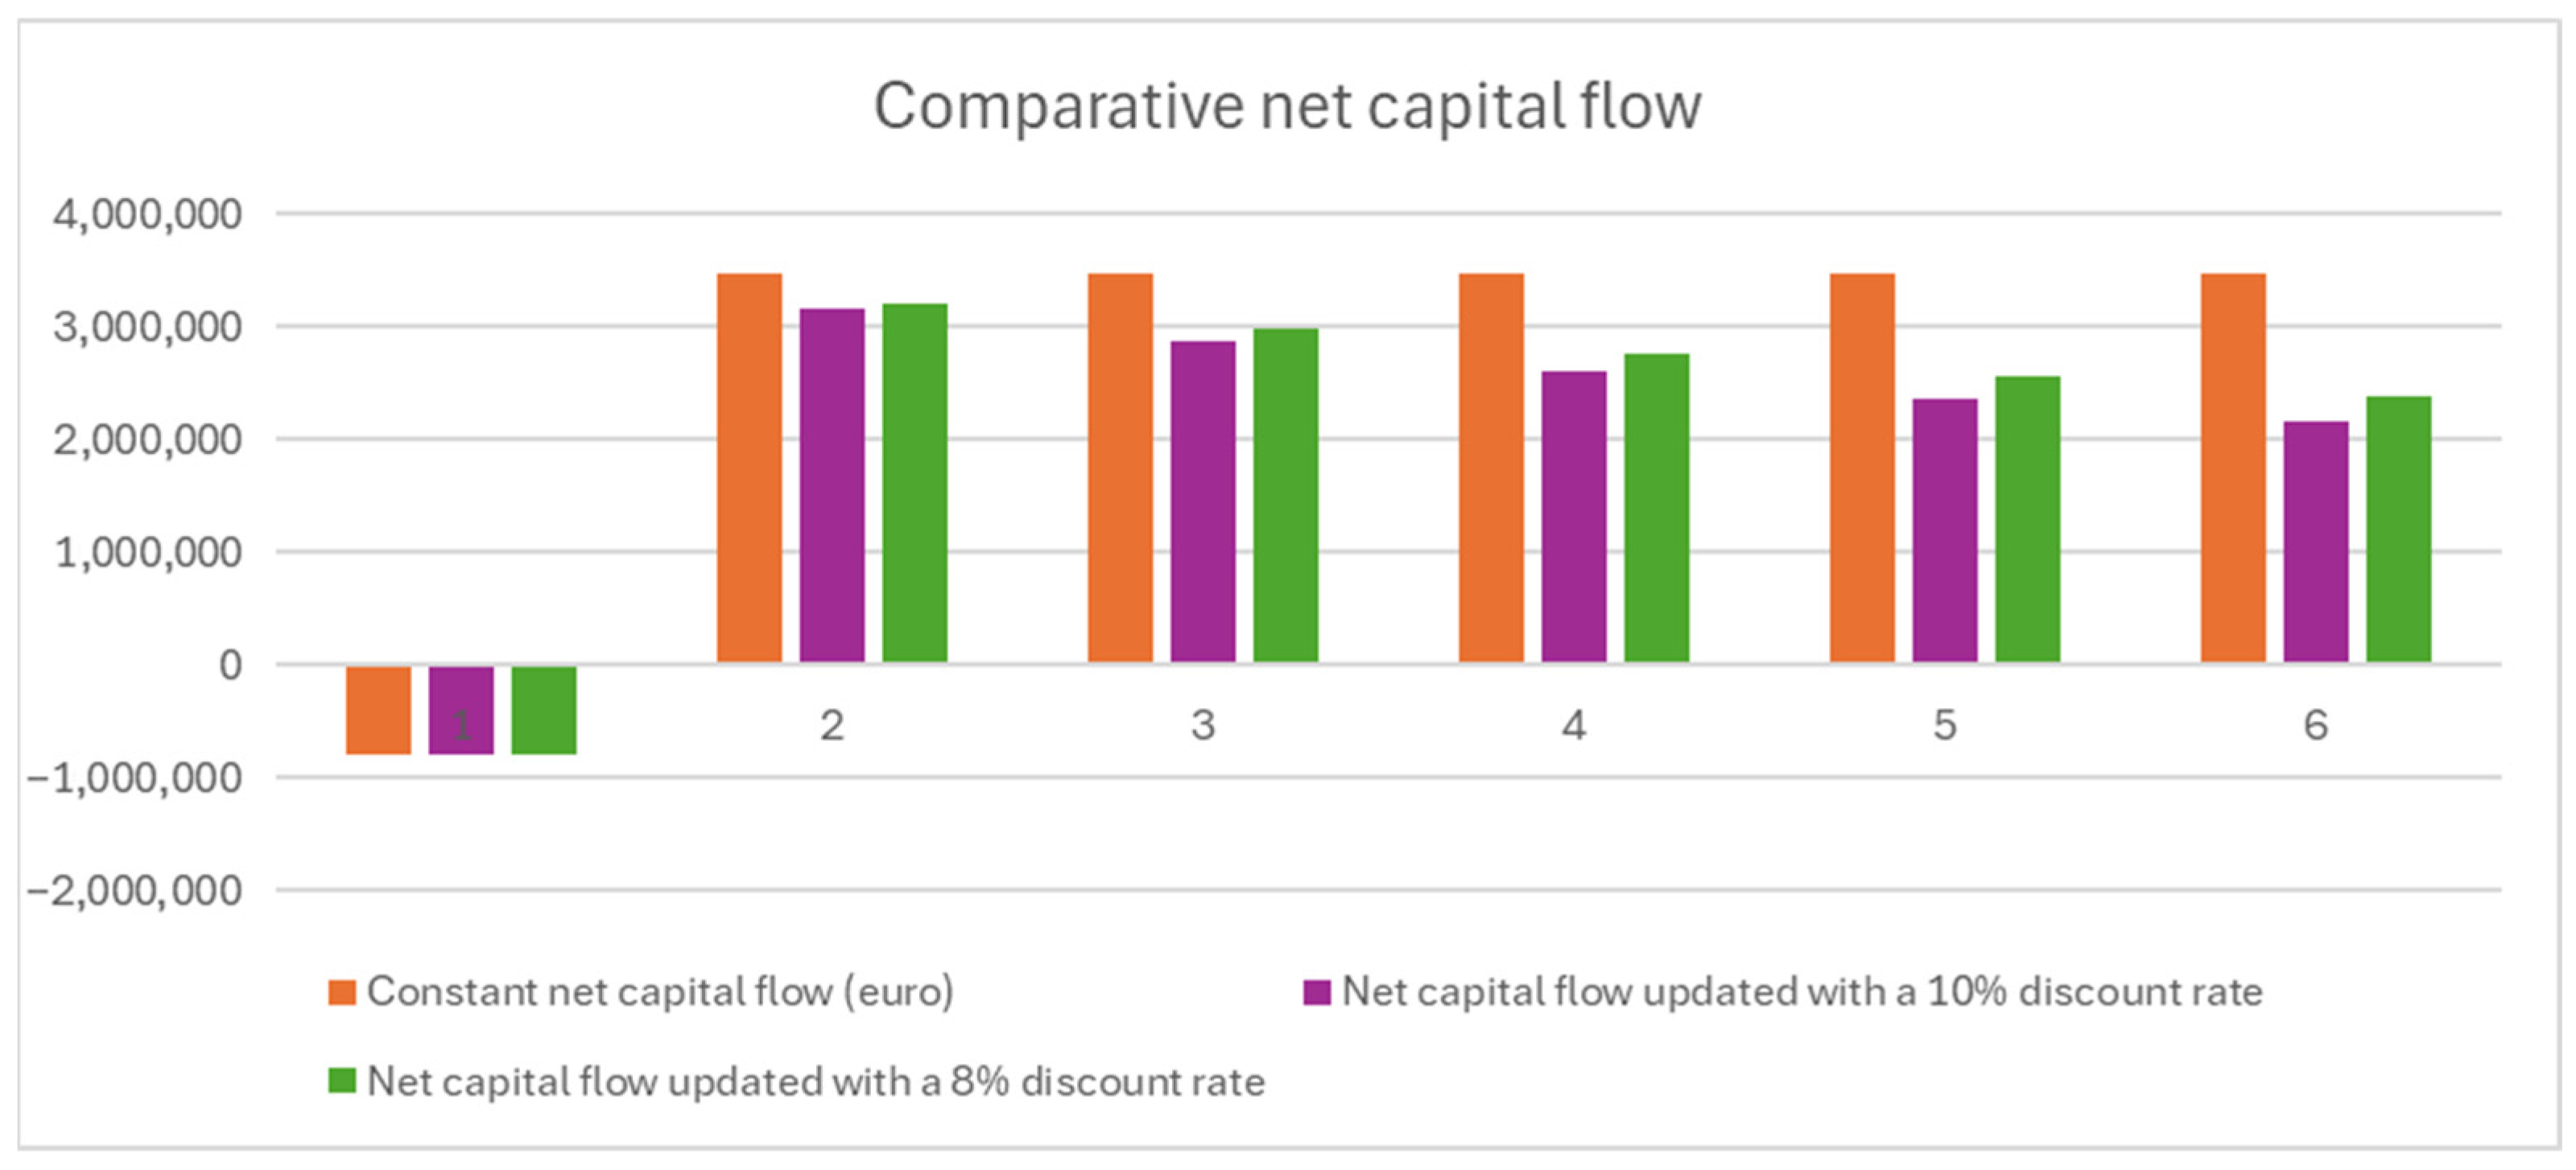Screen dimensions: 2576x1170
Task: Click the orange legend swatch for constant flow
Action: pyautogui.click(x=342, y=992)
